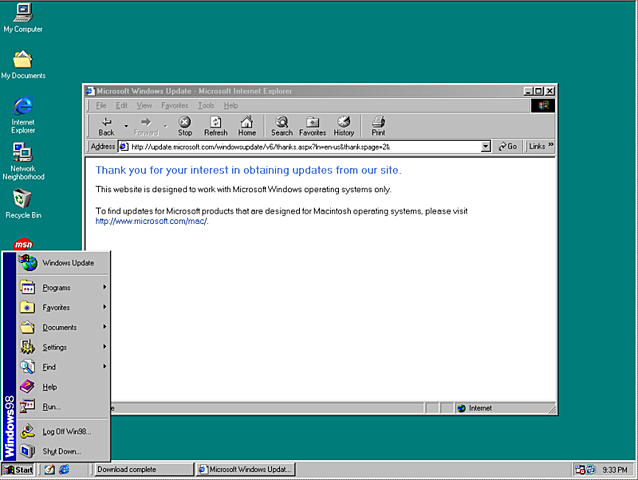This screenshot has width=638, height=480.
Task: Click the Internet zone indicator in status bar
Action: point(505,408)
